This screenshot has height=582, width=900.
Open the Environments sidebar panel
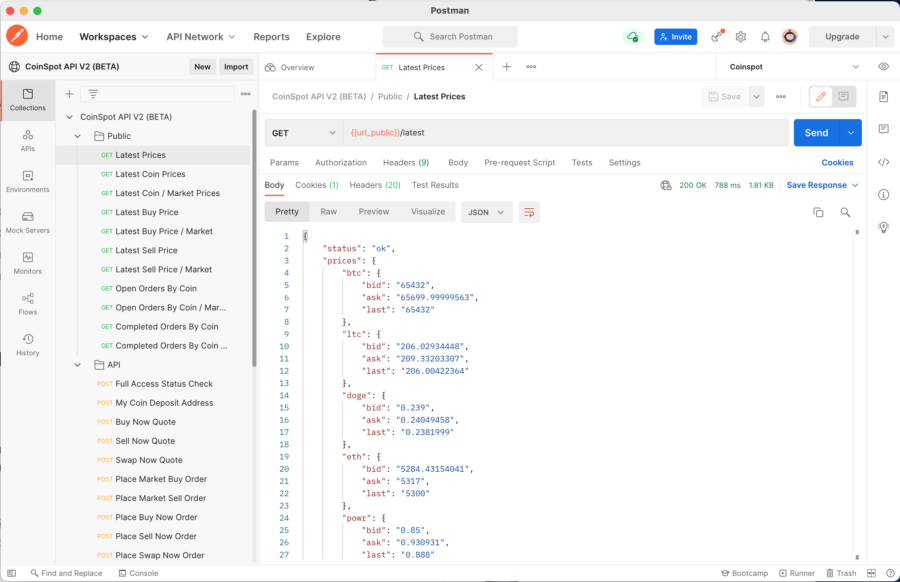28,181
